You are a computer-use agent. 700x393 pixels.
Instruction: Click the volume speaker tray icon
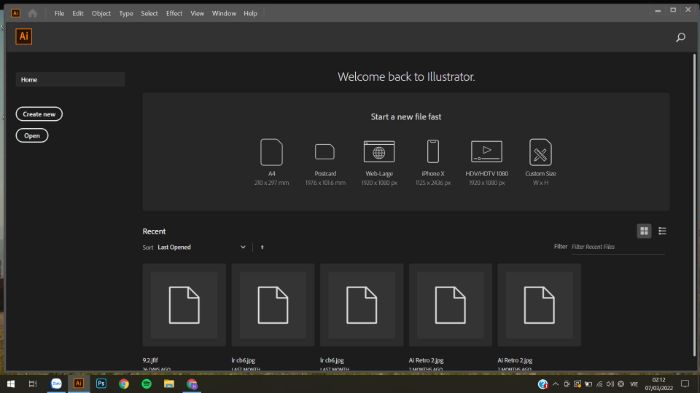click(610, 384)
